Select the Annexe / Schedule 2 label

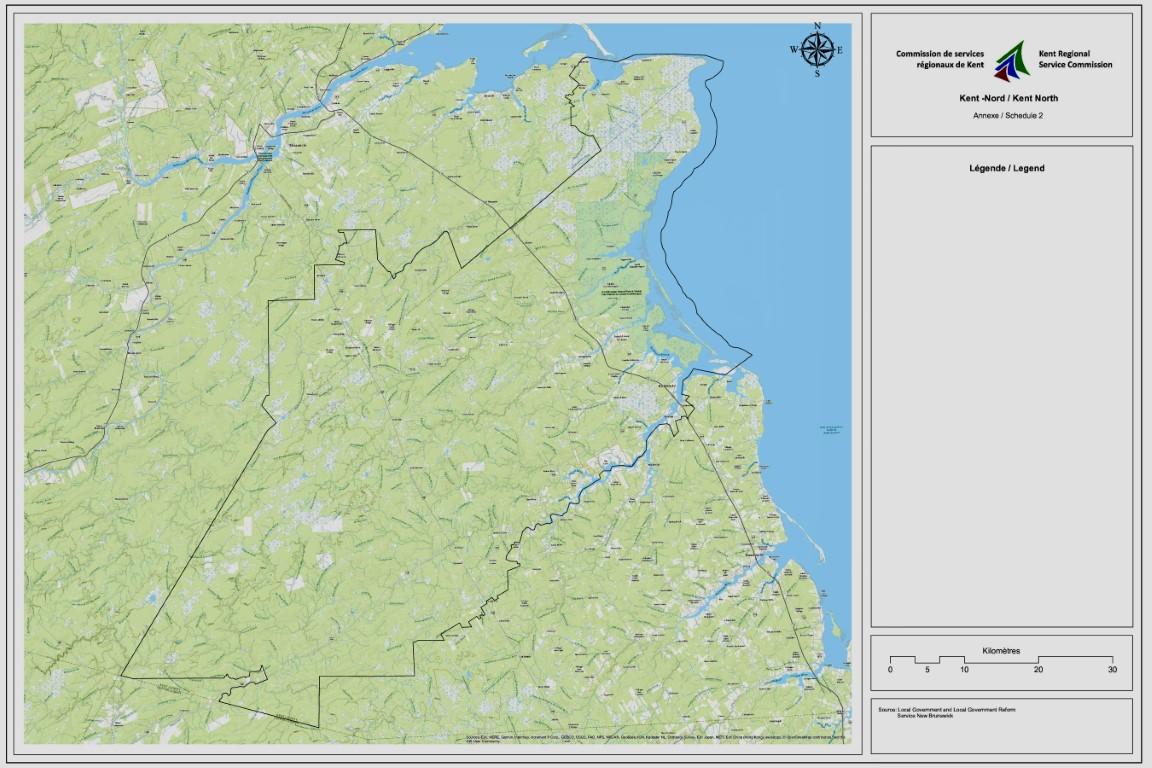click(x=1009, y=116)
